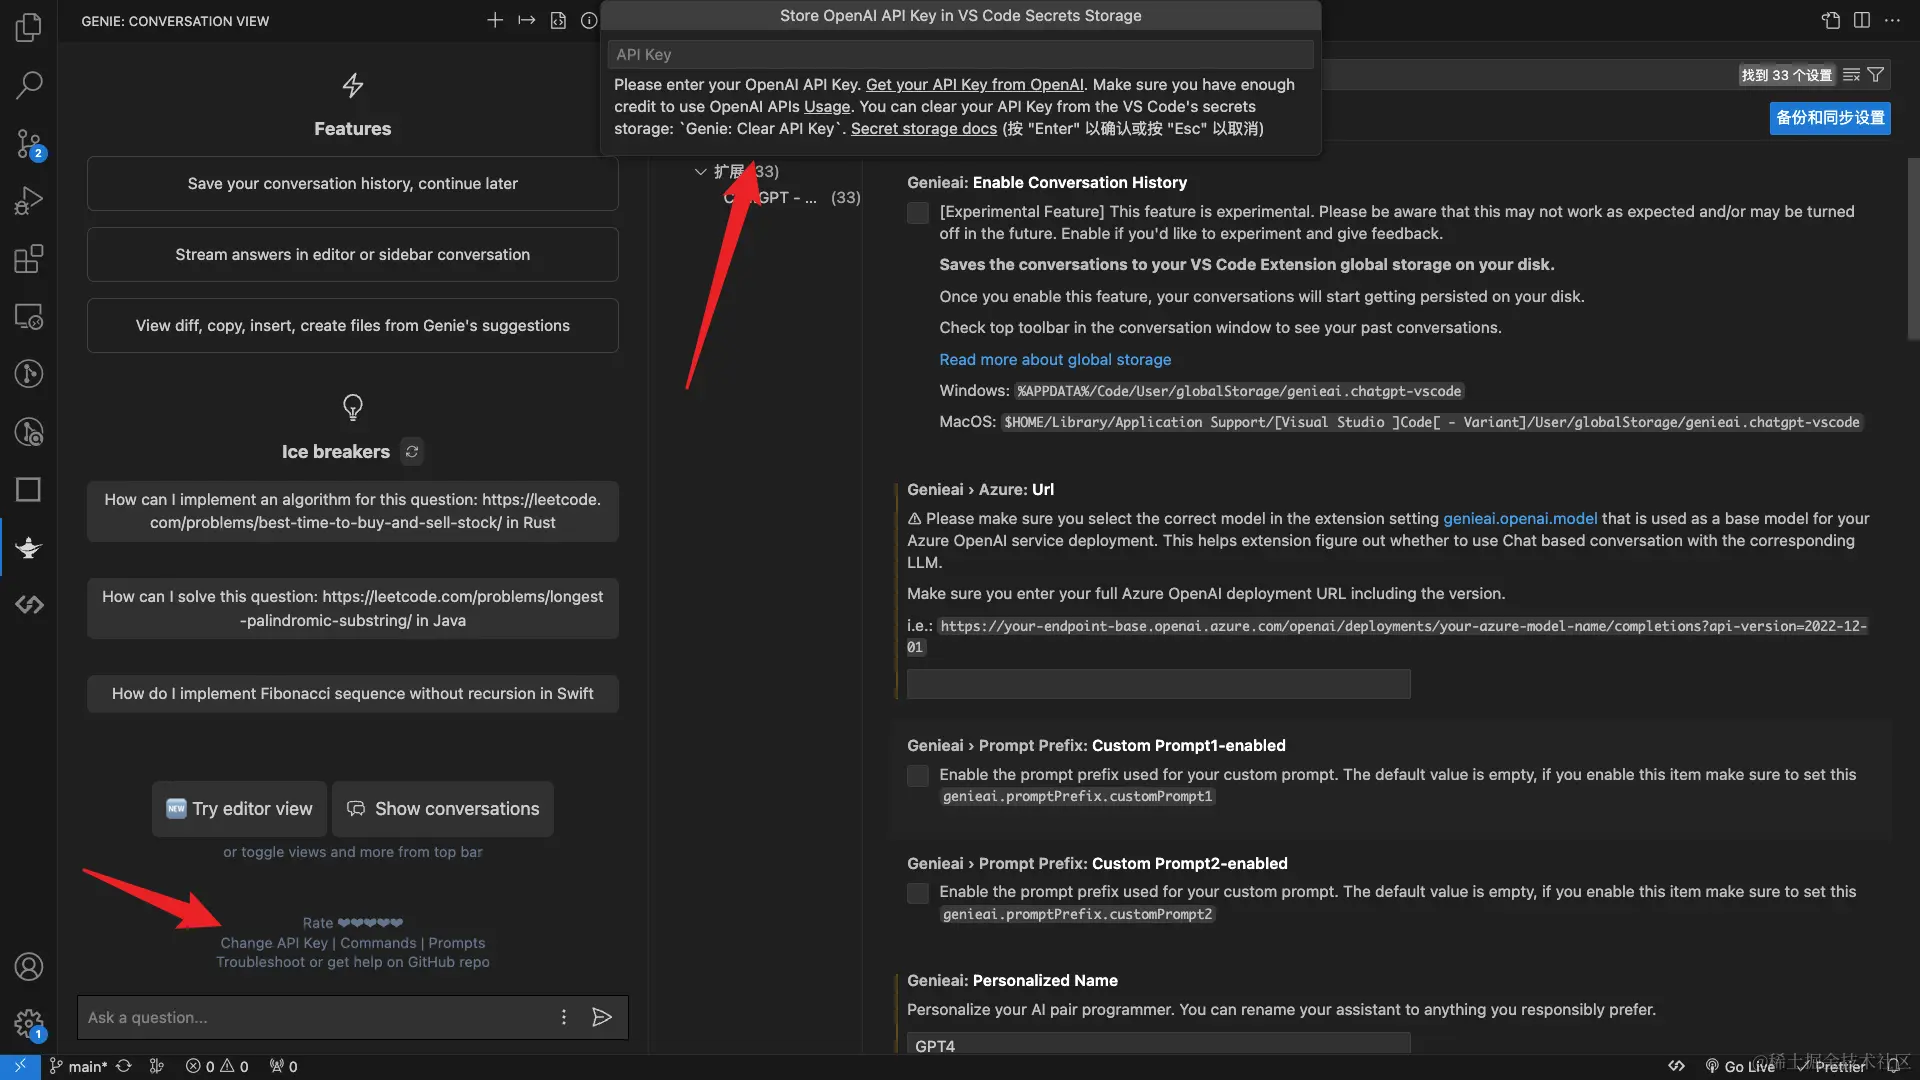Image resolution: width=1920 pixels, height=1080 pixels.
Task: Open Troubleshoot or get help on GitHub repo
Action: coord(353,962)
